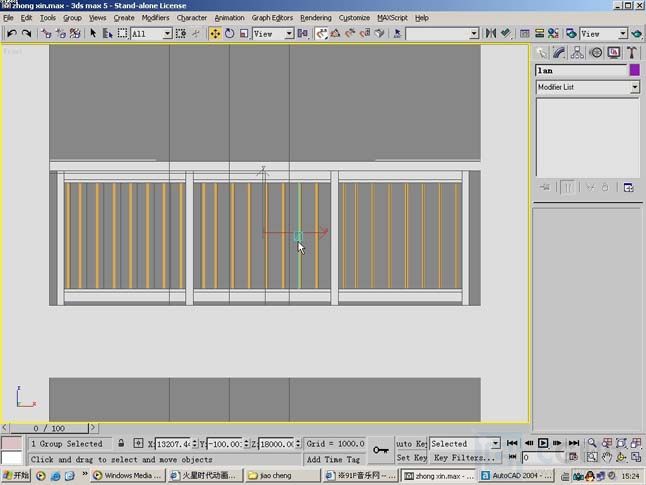Open the Render Scene dialog icon
Screen dimensions: 646x485
tap(571, 33)
